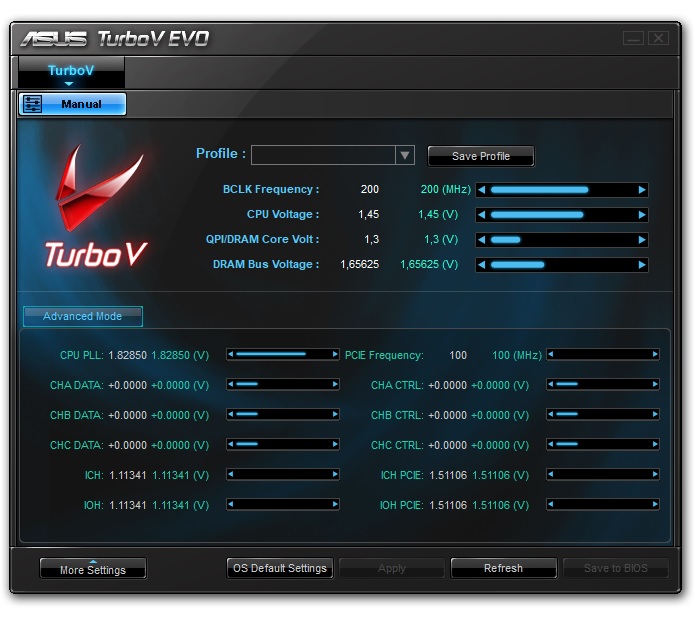Expand More Settings
This screenshot has width=695, height=619.
coord(93,569)
